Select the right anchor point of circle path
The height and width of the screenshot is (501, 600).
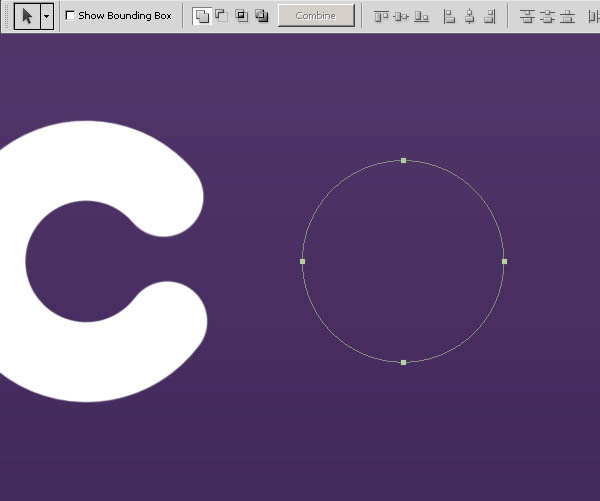click(x=504, y=261)
